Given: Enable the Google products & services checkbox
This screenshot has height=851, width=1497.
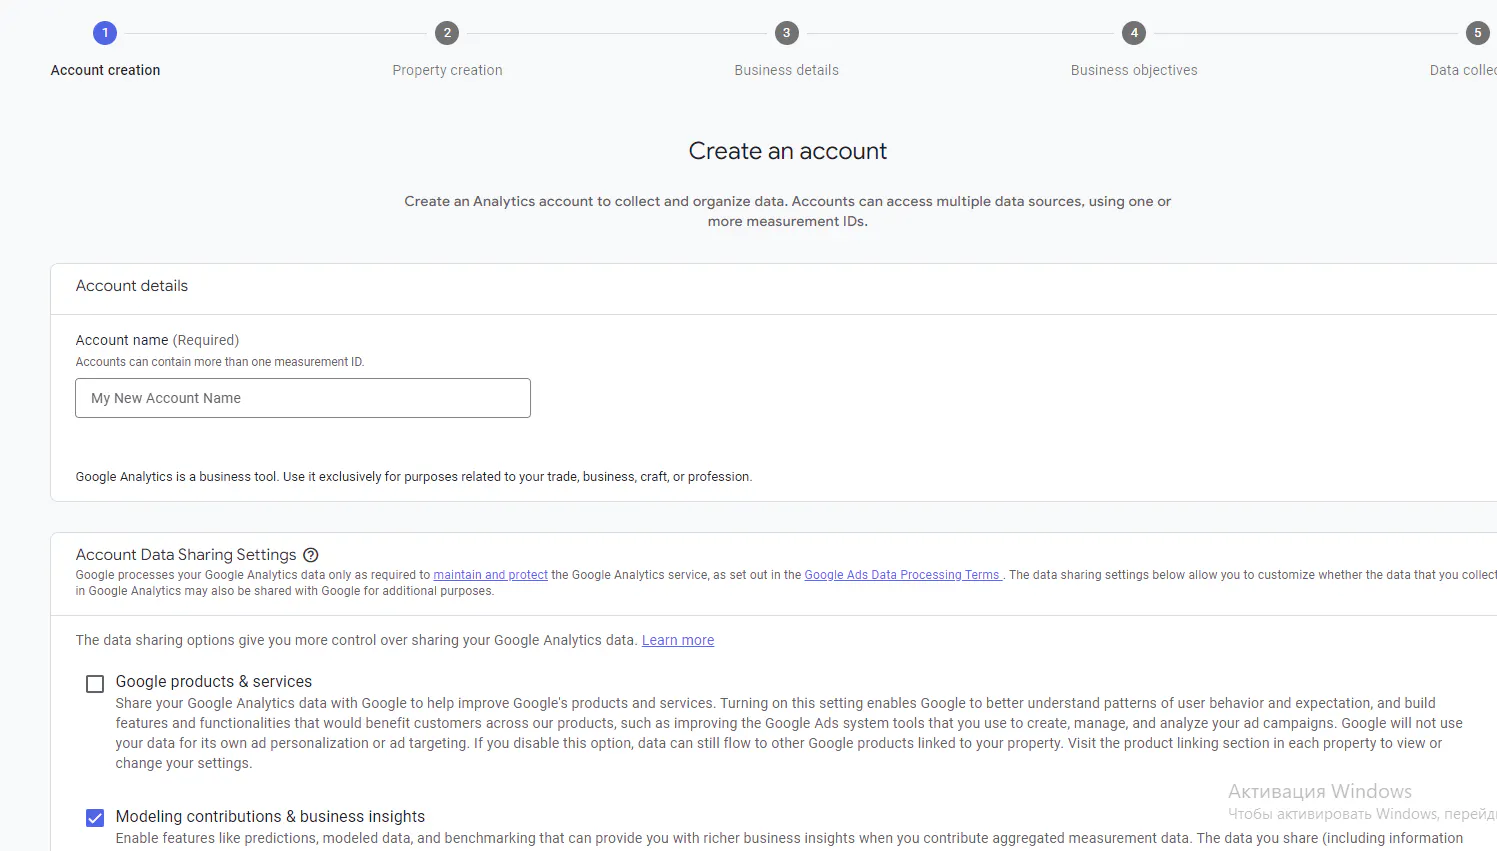Looking at the screenshot, I should 95,684.
